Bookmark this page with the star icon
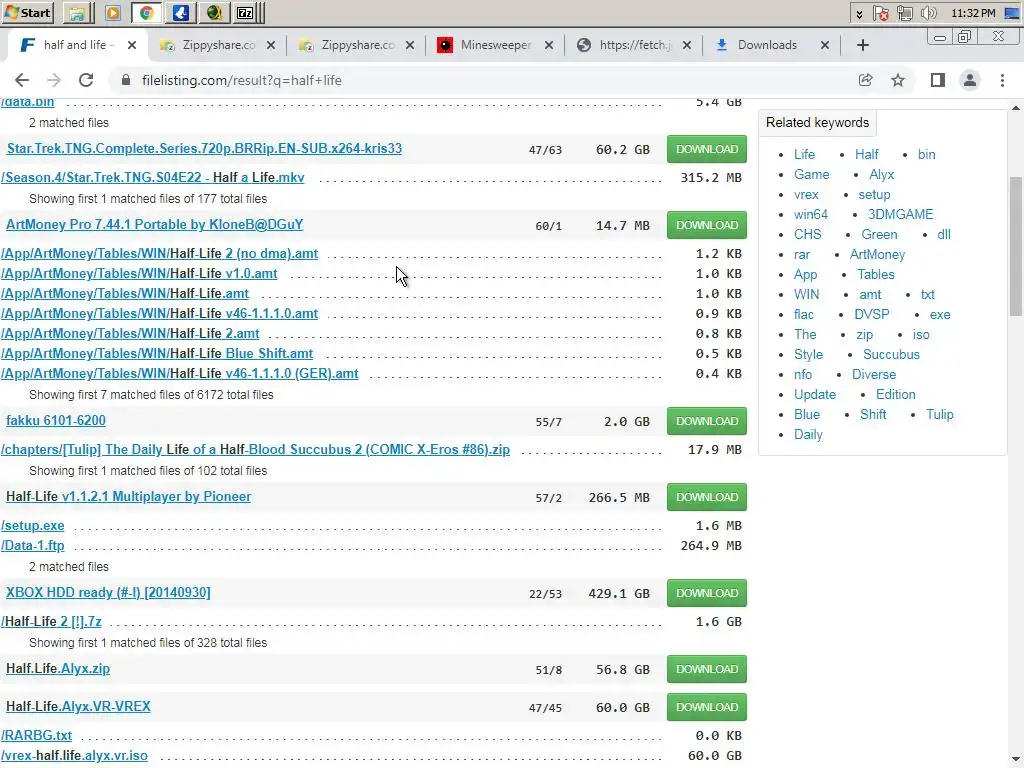This screenshot has width=1024, height=768. click(898, 80)
